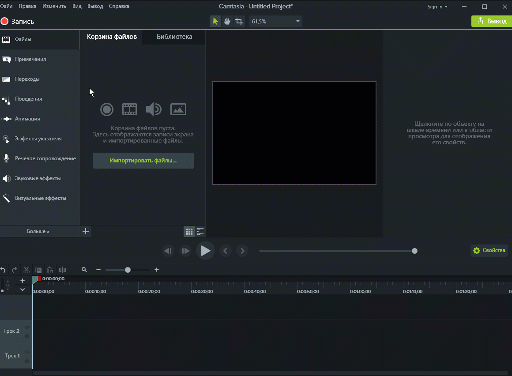Step back to the previous frame
512x376 pixels.
[168, 251]
